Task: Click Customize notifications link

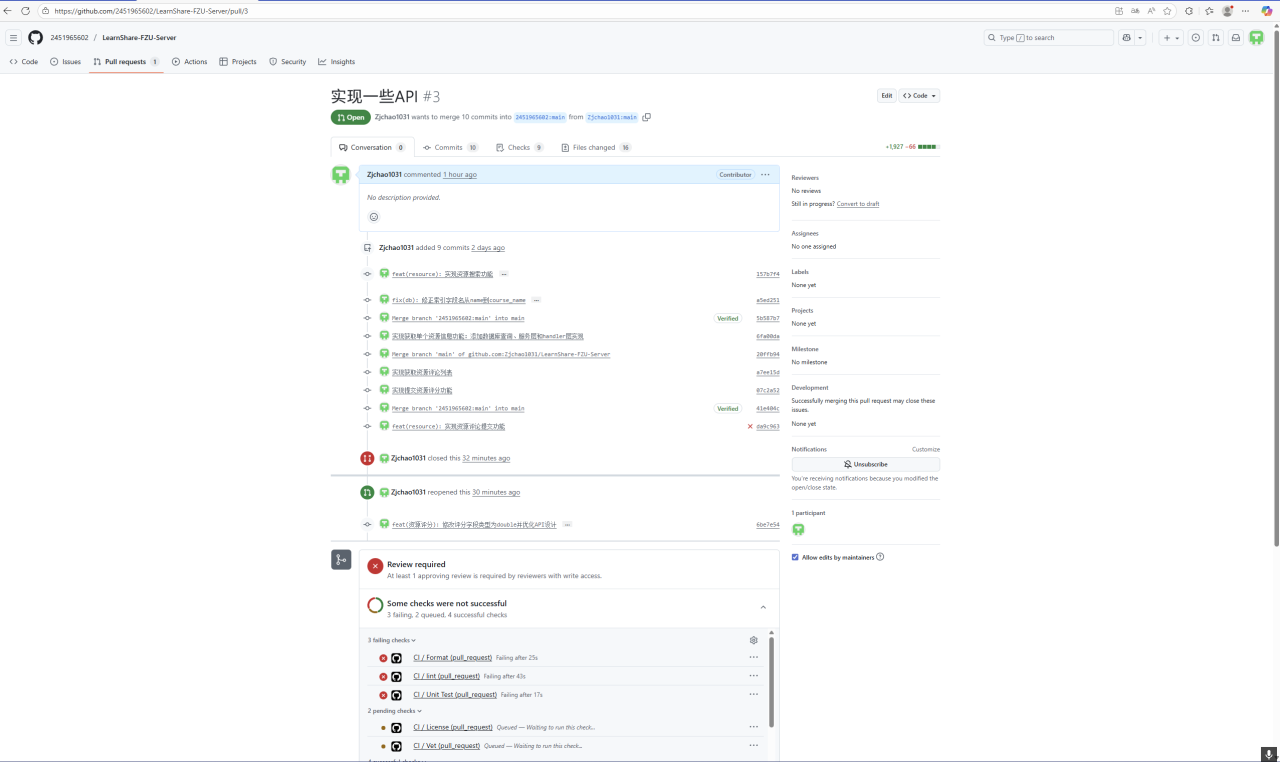Action: (926, 449)
